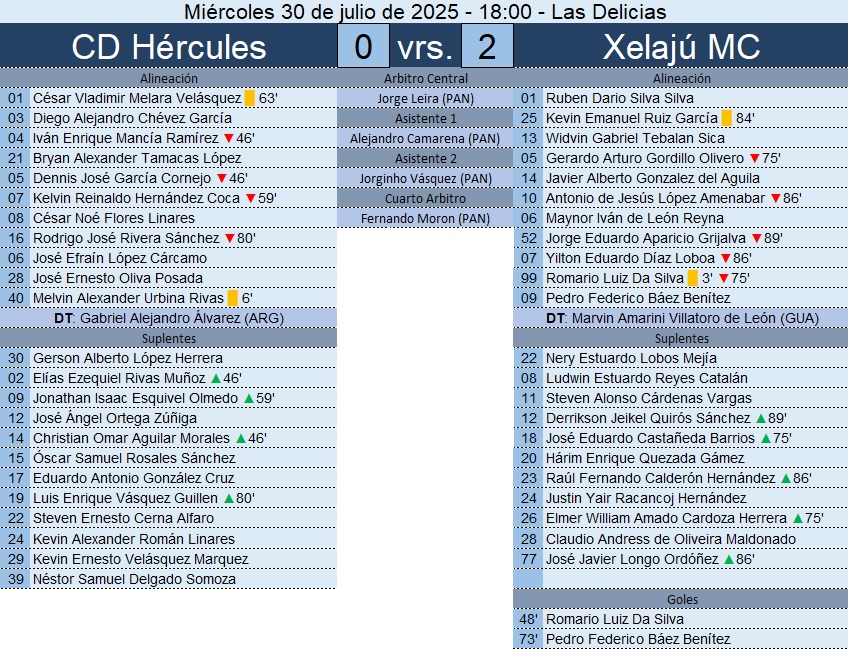Click CD Hércules score box showing 0
This screenshot has height=649, width=848.
[x=364, y=47]
